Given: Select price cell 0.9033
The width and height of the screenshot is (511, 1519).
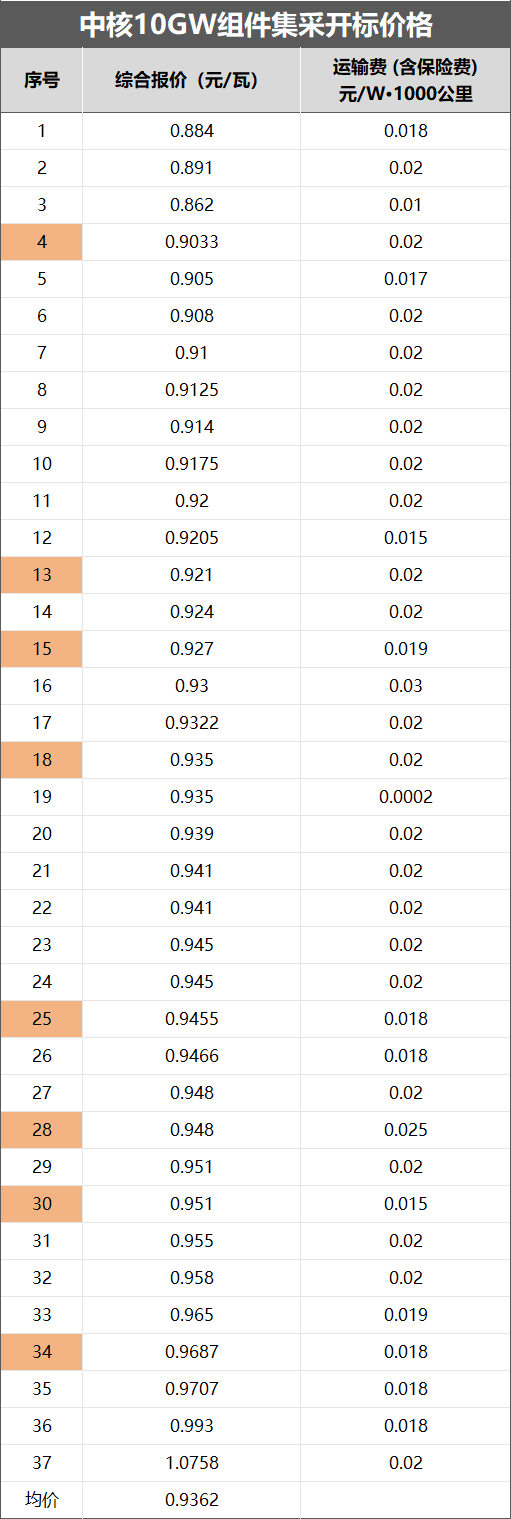Looking at the screenshot, I should click(192, 242).
